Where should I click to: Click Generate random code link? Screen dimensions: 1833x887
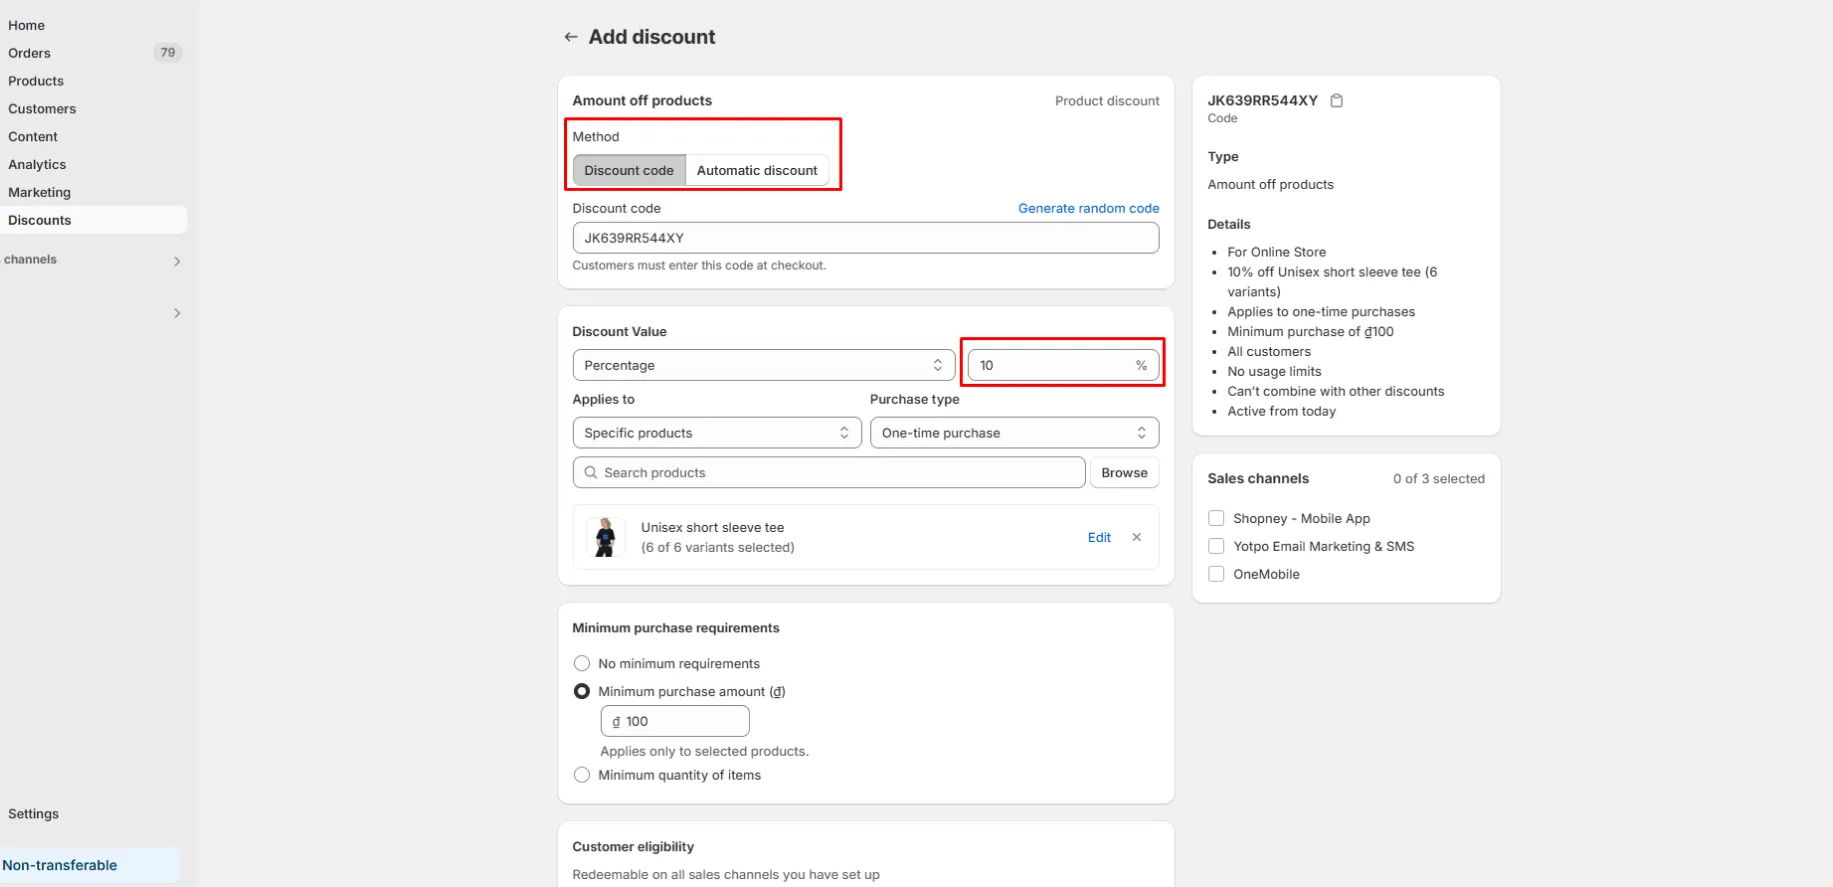(x=1088, y=208)
